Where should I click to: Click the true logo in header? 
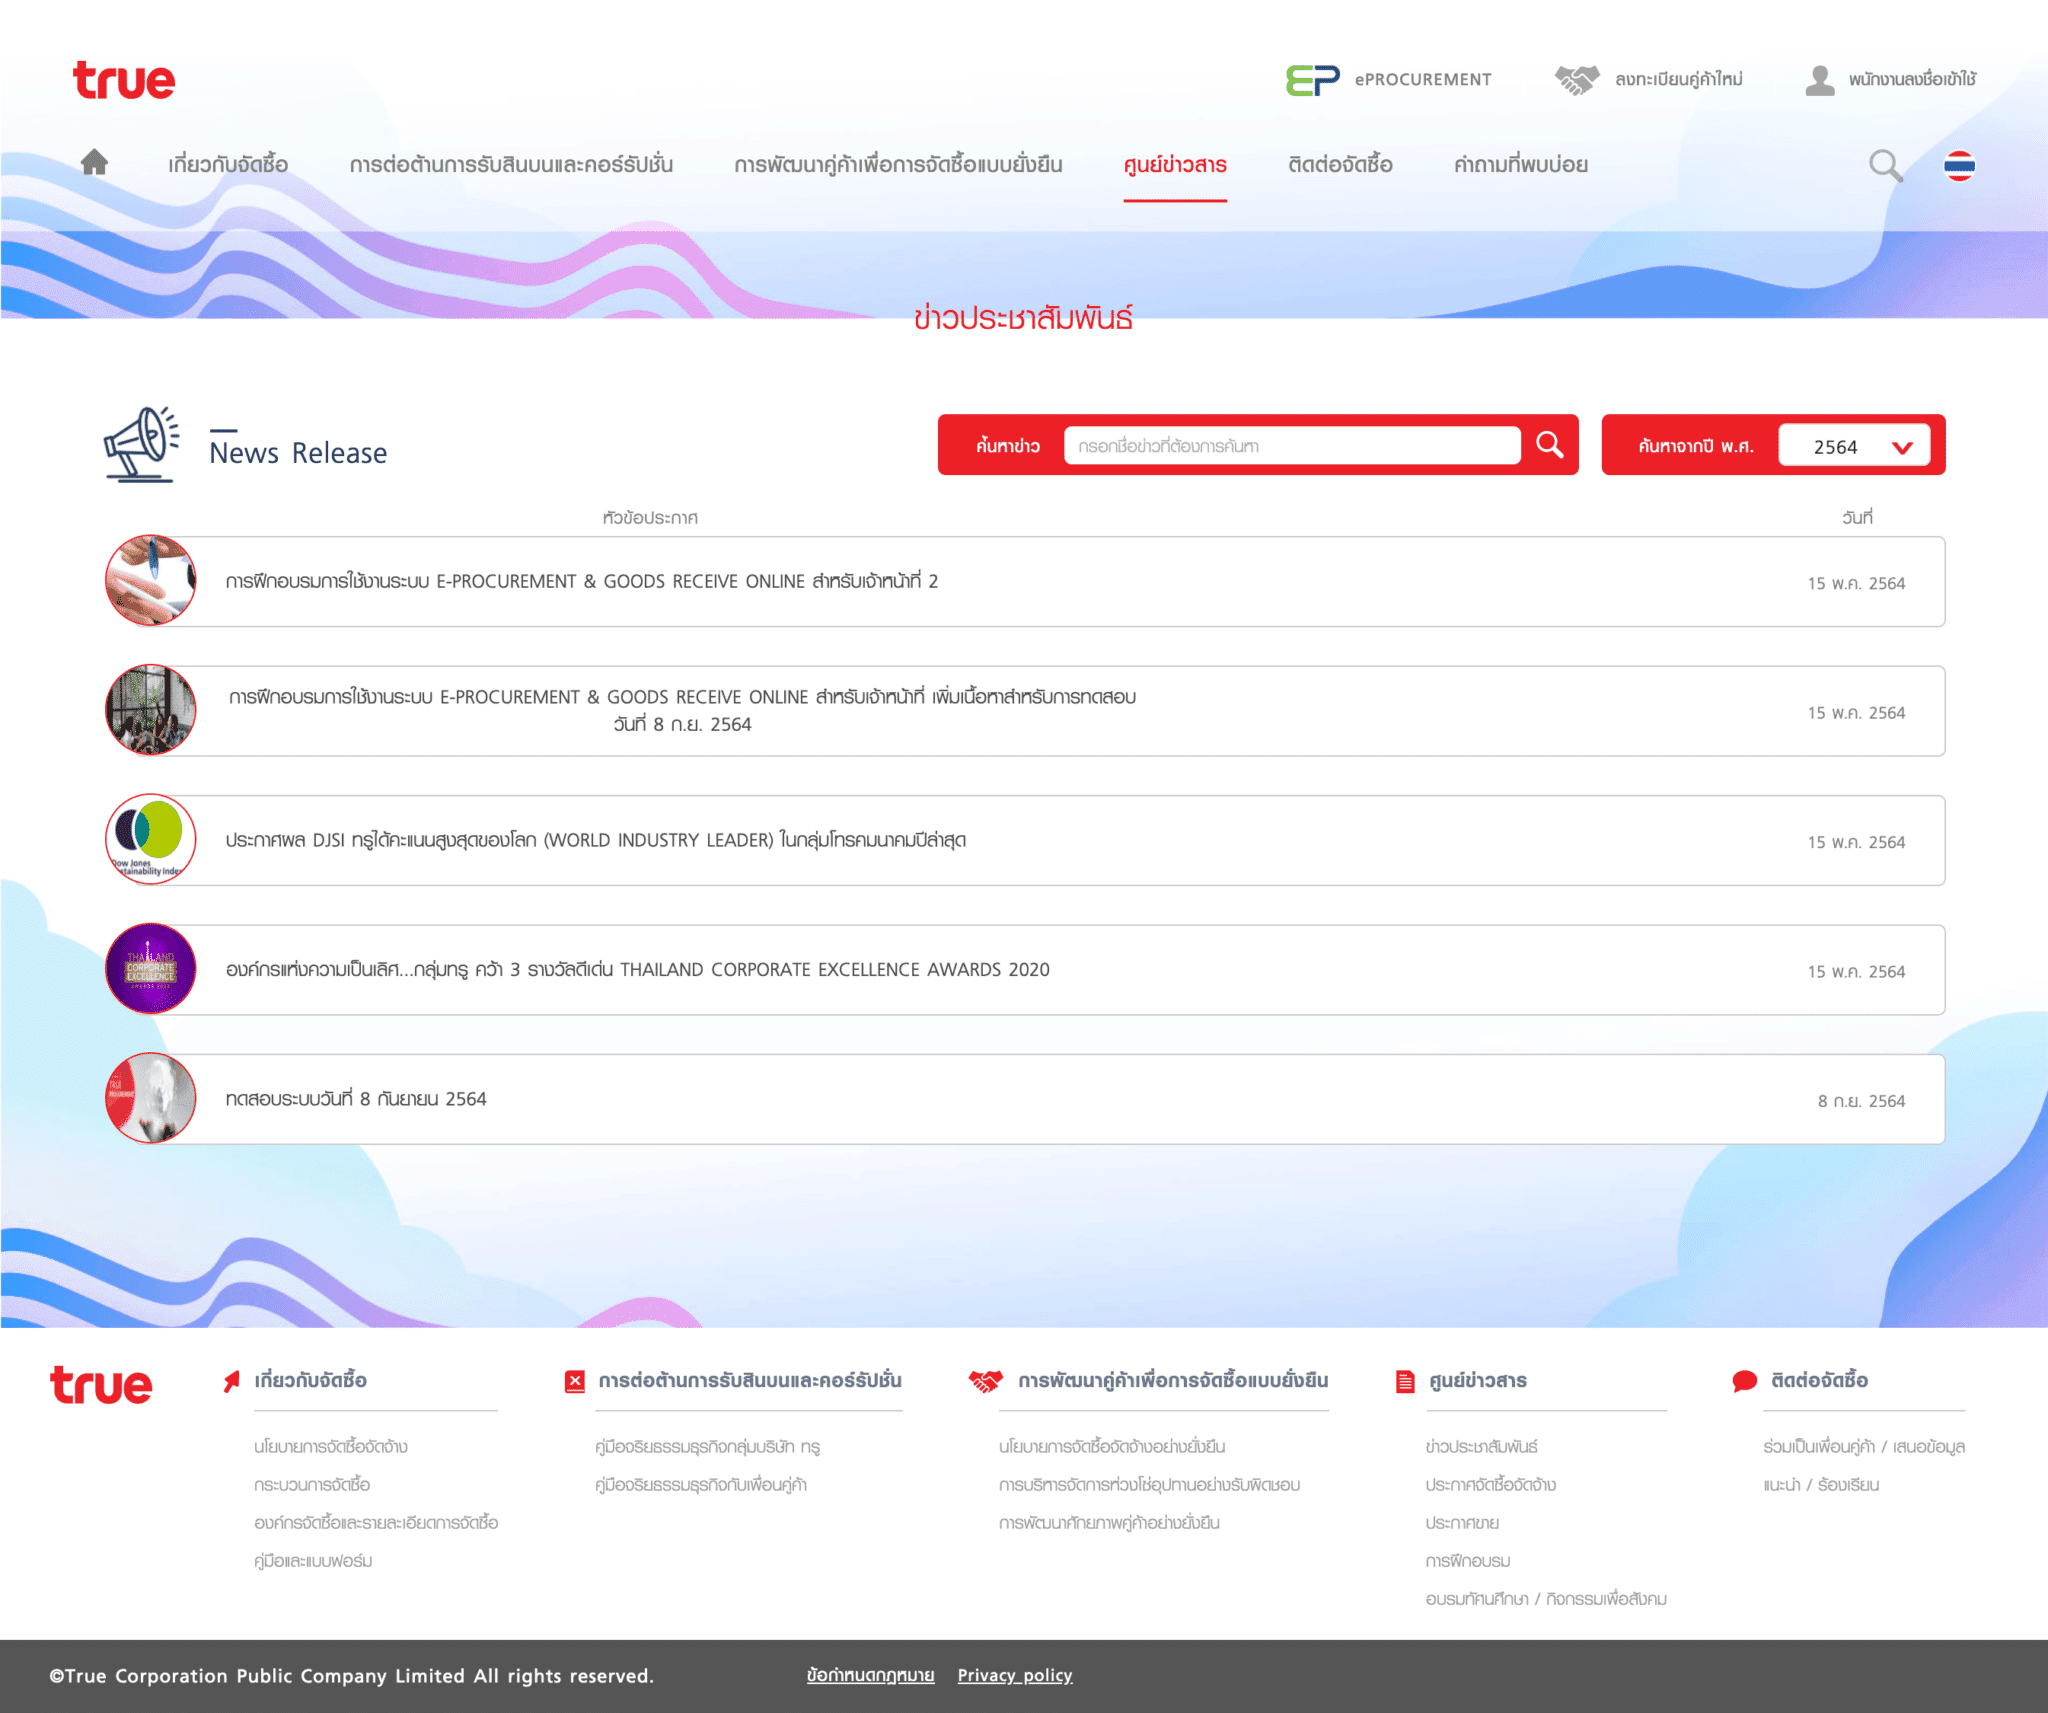coord(124,80)
